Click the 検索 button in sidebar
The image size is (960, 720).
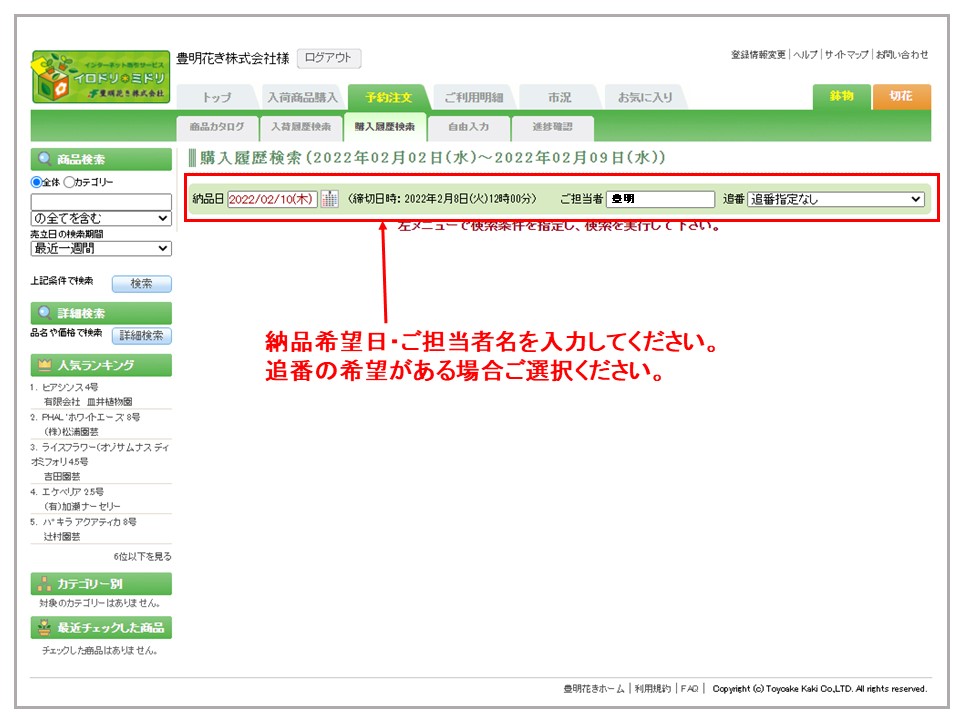pos(141,284)
